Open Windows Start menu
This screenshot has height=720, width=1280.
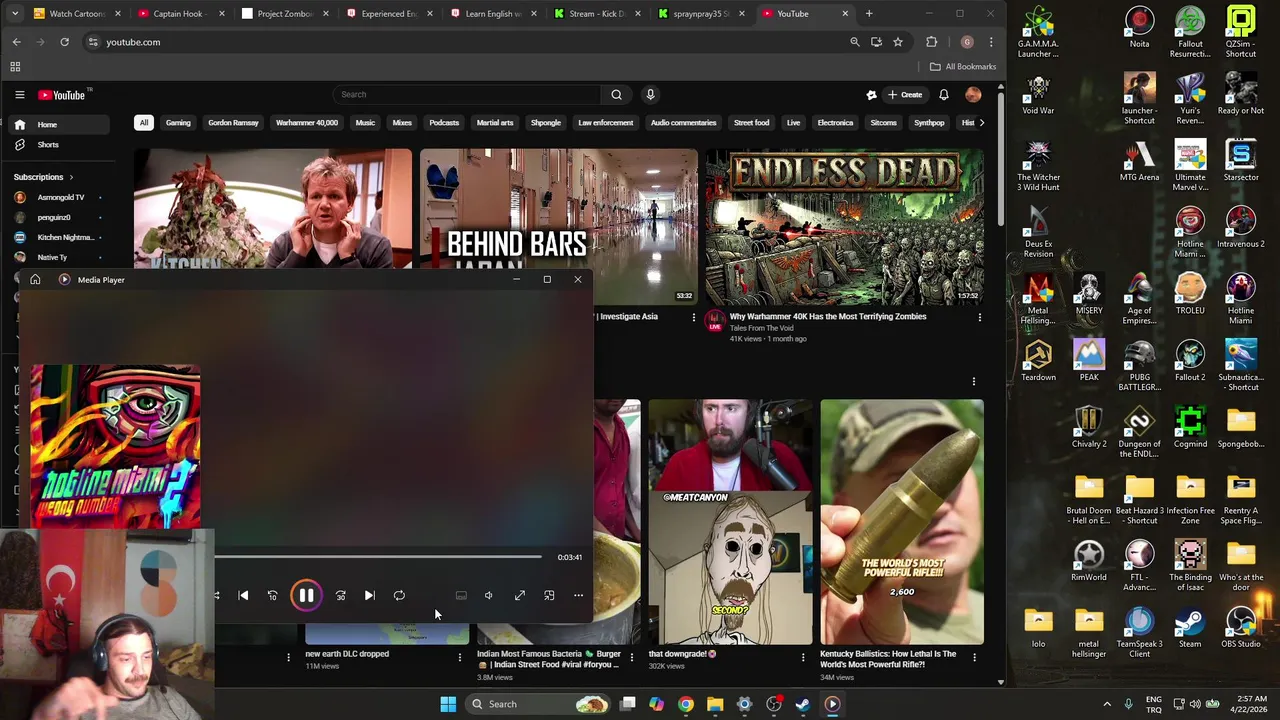pos(448,704)
